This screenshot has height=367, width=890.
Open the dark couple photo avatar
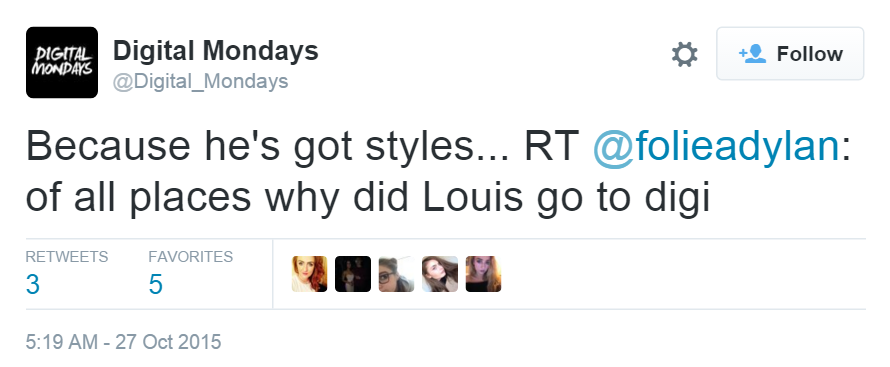(x=352, y=274)
